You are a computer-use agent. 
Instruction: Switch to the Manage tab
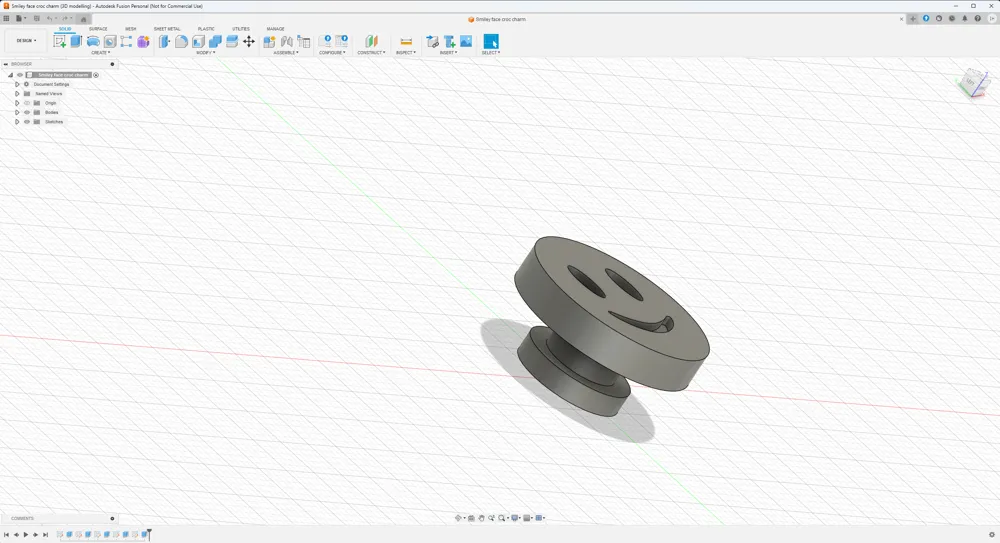[276, 29]
